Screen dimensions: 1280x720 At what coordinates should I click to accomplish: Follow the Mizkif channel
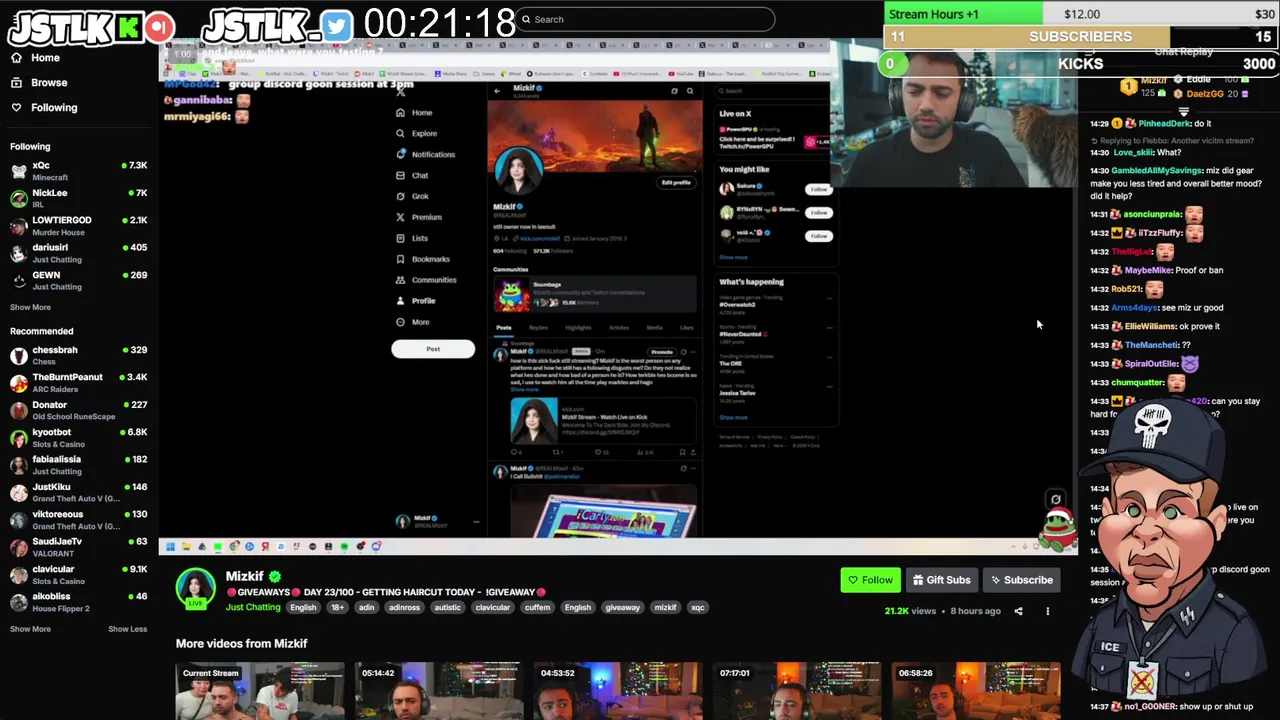pos(870,580)
